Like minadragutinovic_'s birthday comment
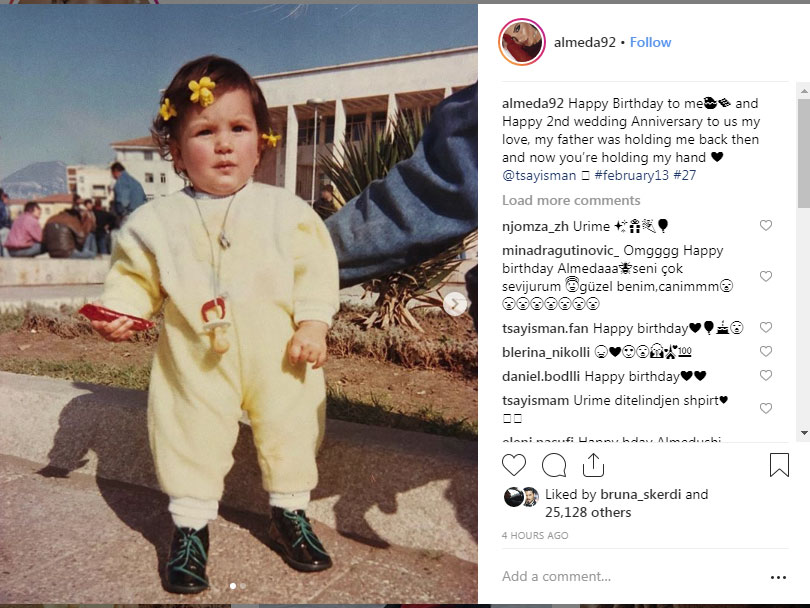 (766, 276)
